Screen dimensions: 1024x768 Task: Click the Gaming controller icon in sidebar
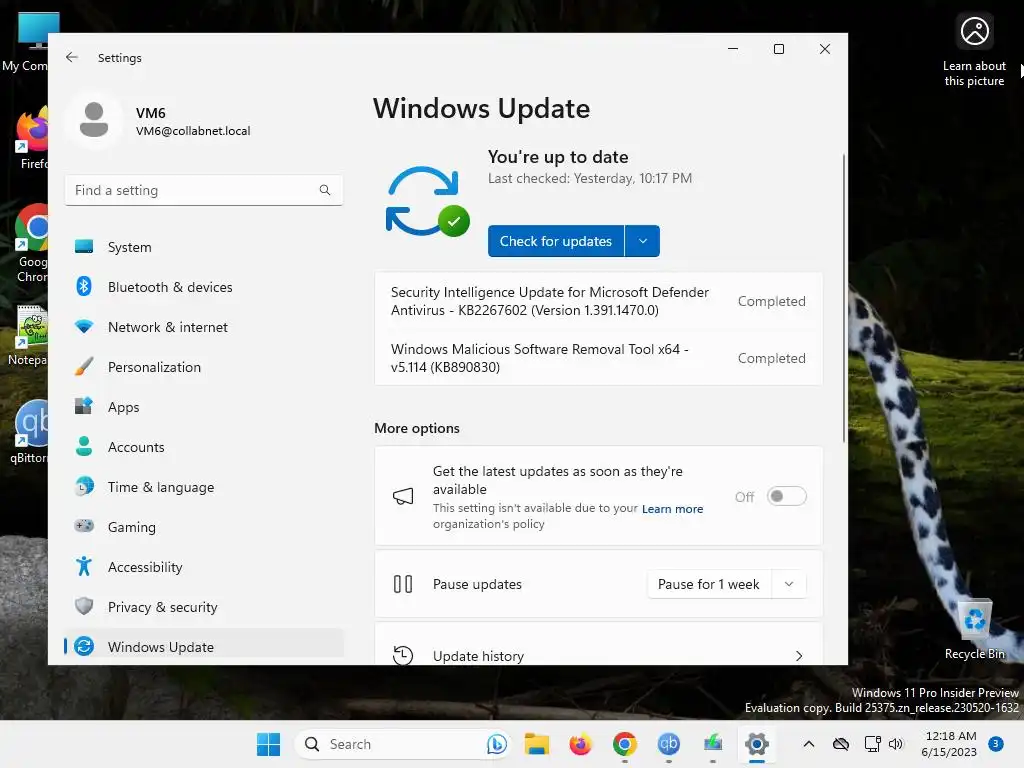[x=84, y=526]
